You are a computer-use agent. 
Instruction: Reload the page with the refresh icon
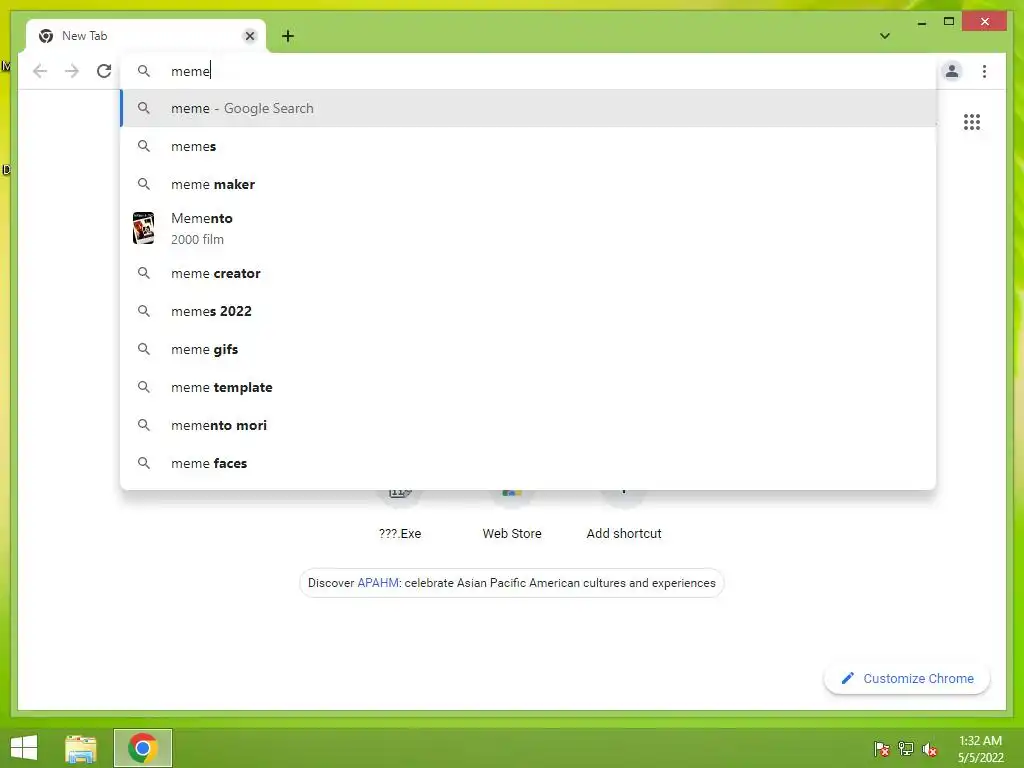104,71
